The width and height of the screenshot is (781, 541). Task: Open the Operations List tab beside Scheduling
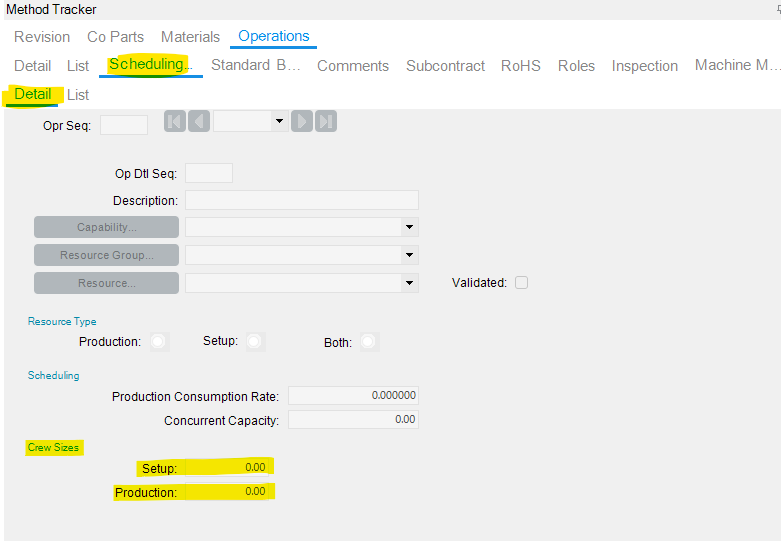[78, 66]
